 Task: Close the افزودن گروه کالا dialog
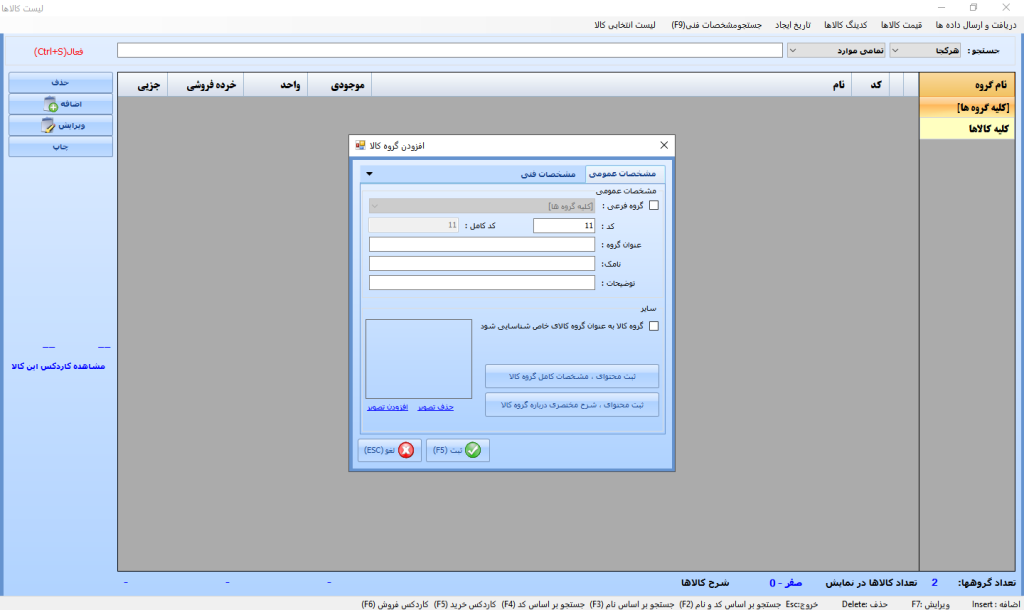coord(663,146)
